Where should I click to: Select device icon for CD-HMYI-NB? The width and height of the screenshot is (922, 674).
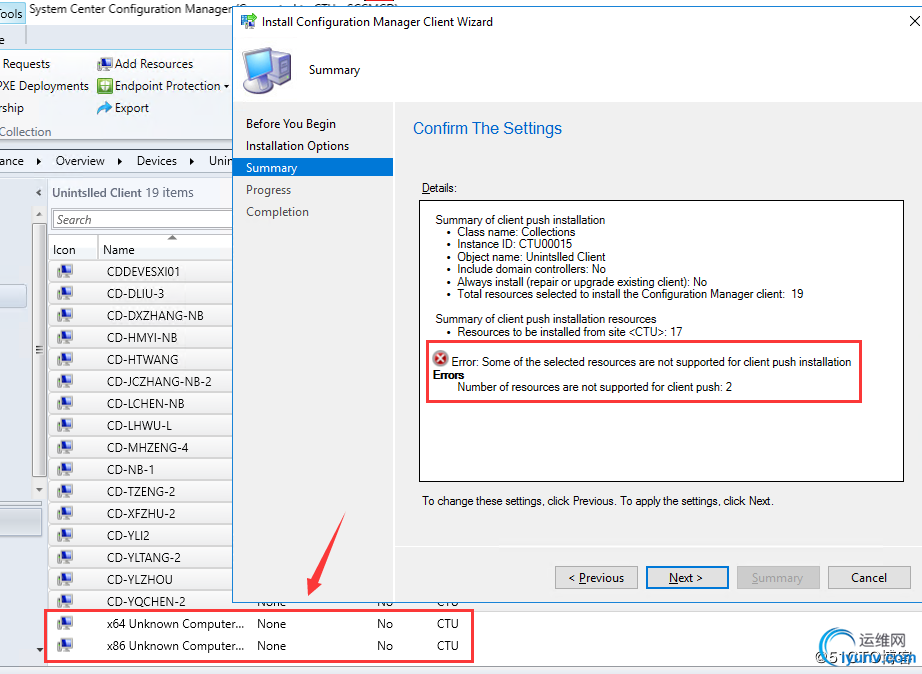pos(65,337)
